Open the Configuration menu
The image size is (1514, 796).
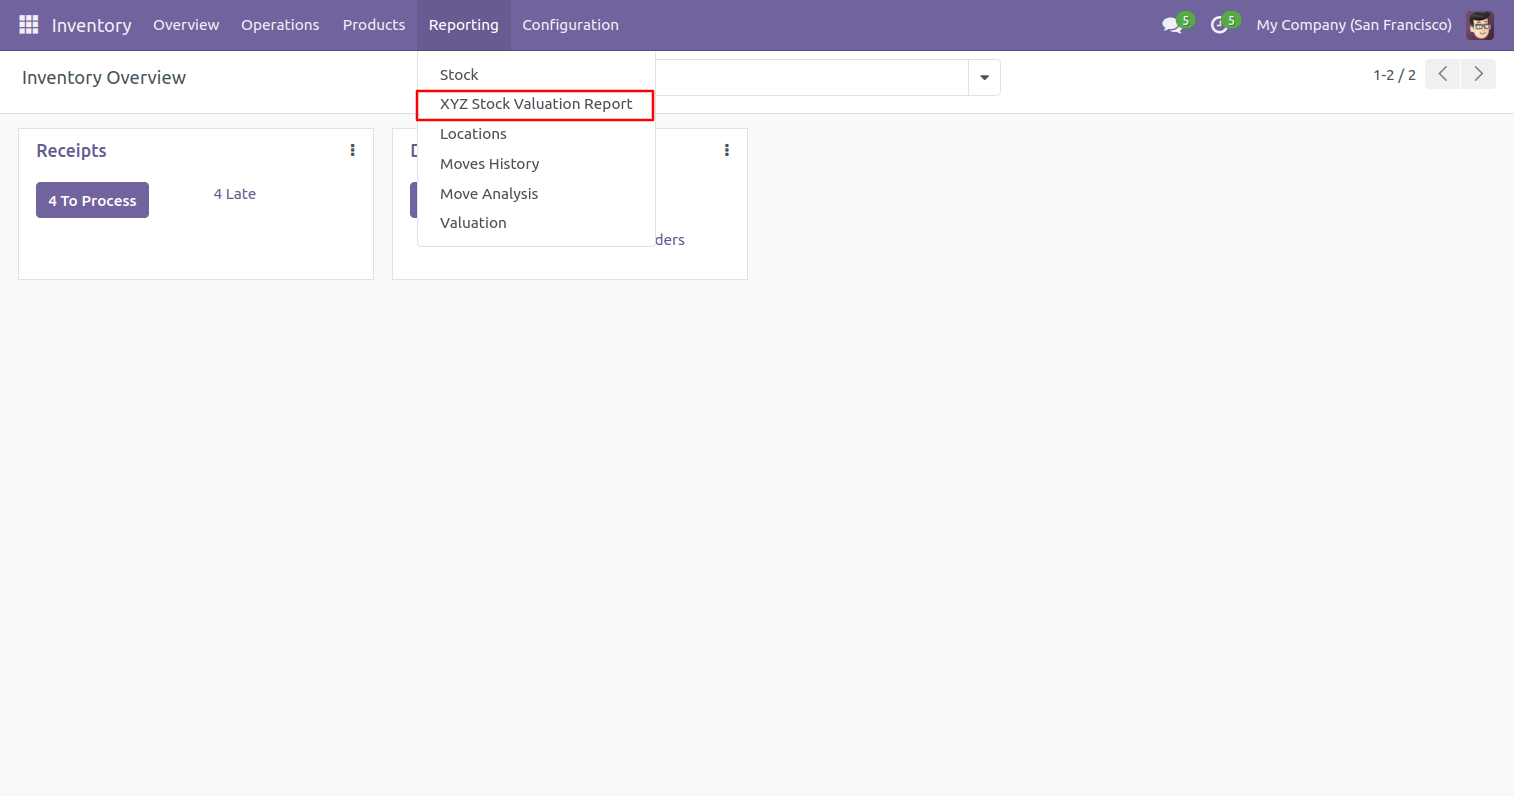coord(571,25)
